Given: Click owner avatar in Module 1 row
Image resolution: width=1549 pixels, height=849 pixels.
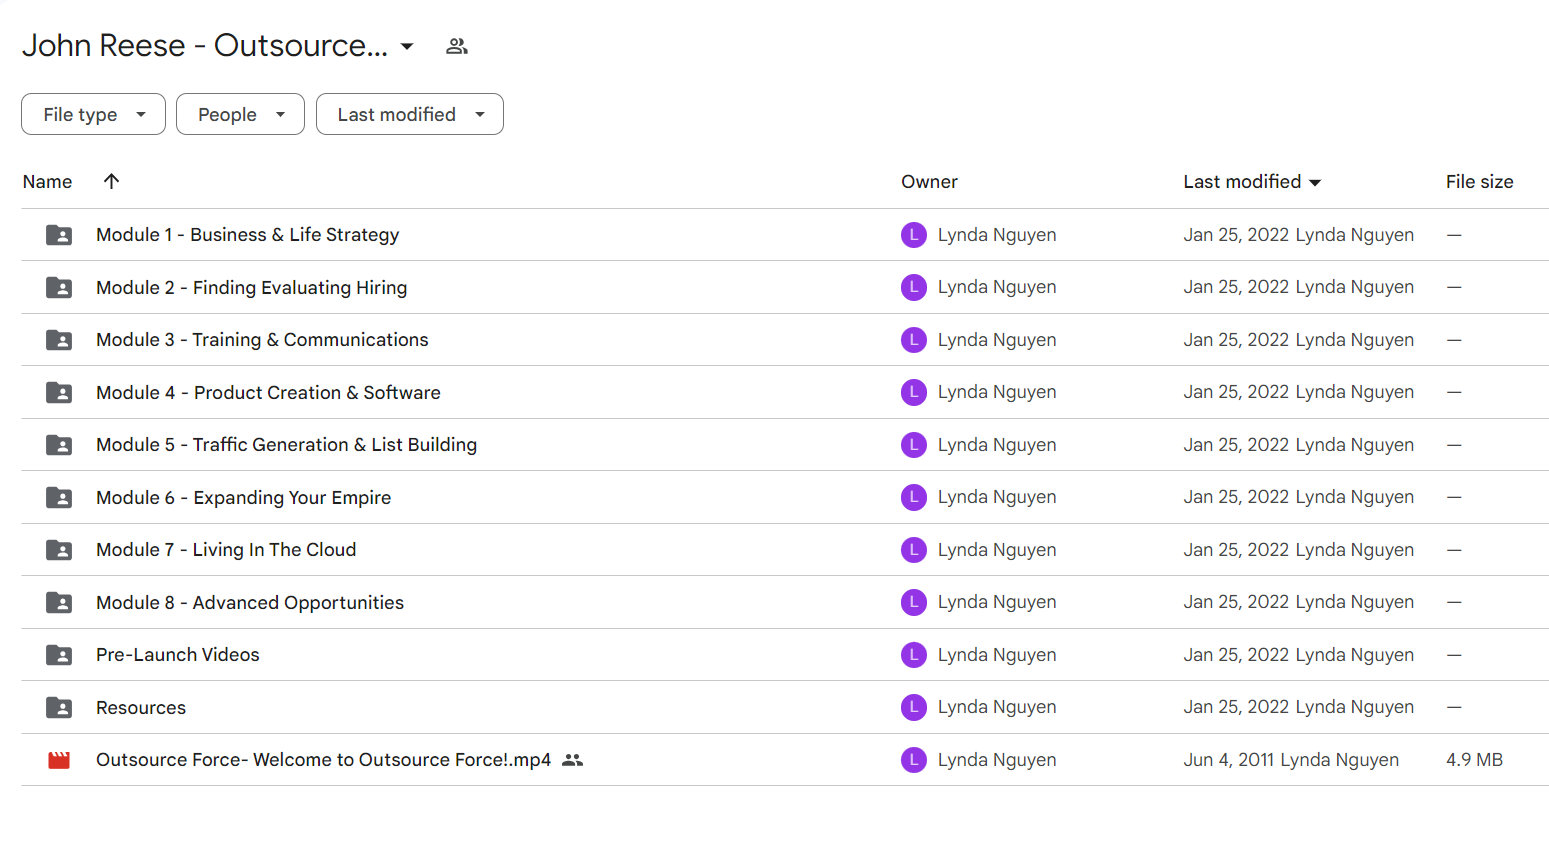Looking at the screenshot, I should click(914, 235).
